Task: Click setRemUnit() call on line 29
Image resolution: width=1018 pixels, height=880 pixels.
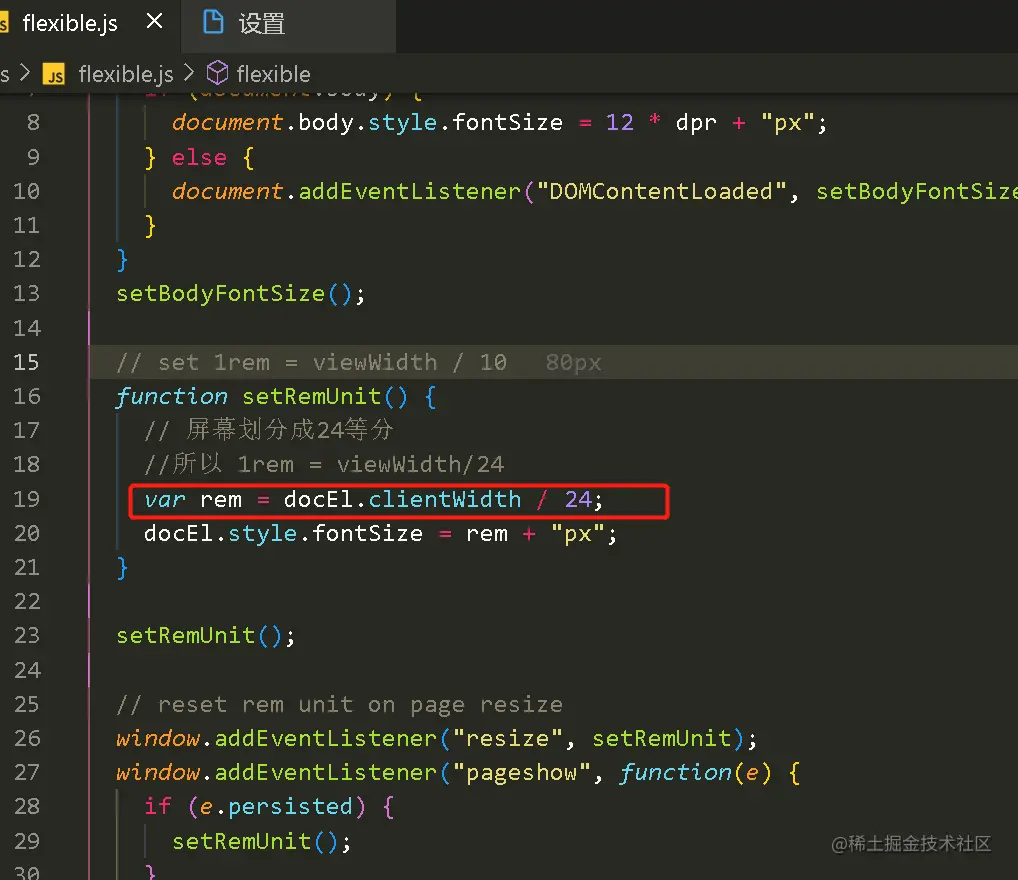Action: pos(261,841)
